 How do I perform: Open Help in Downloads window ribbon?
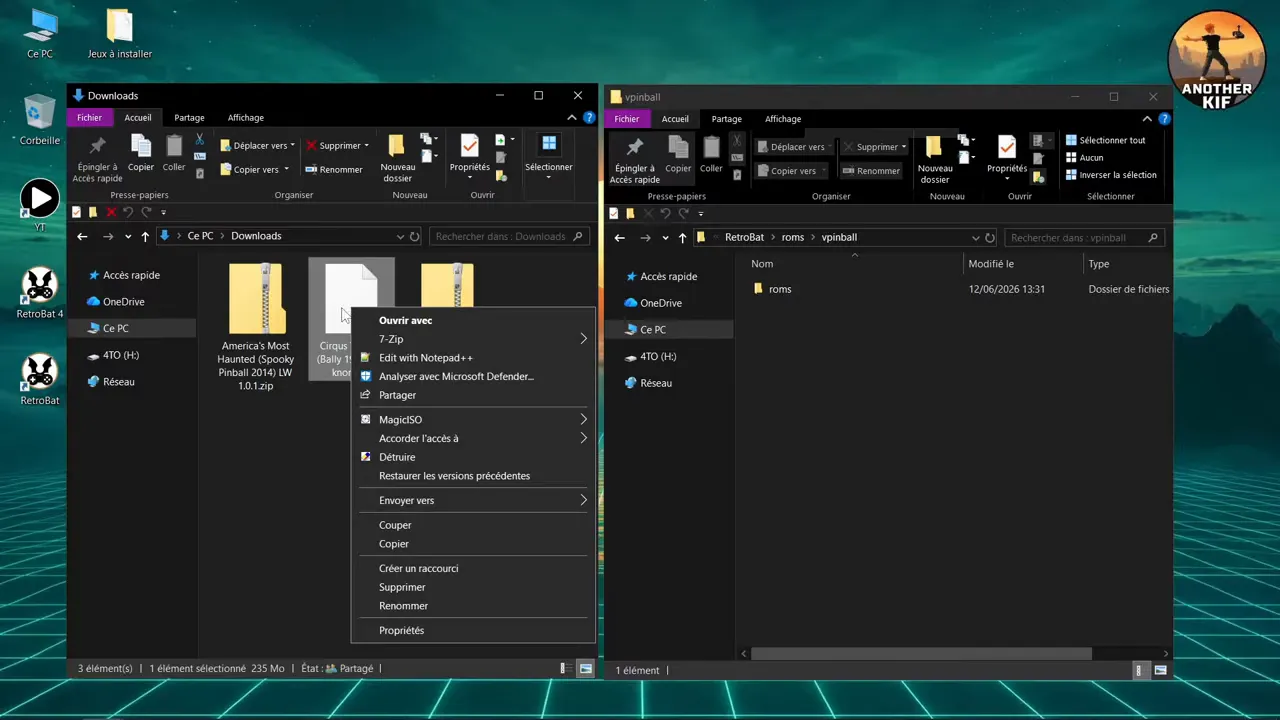pos(589,118)
